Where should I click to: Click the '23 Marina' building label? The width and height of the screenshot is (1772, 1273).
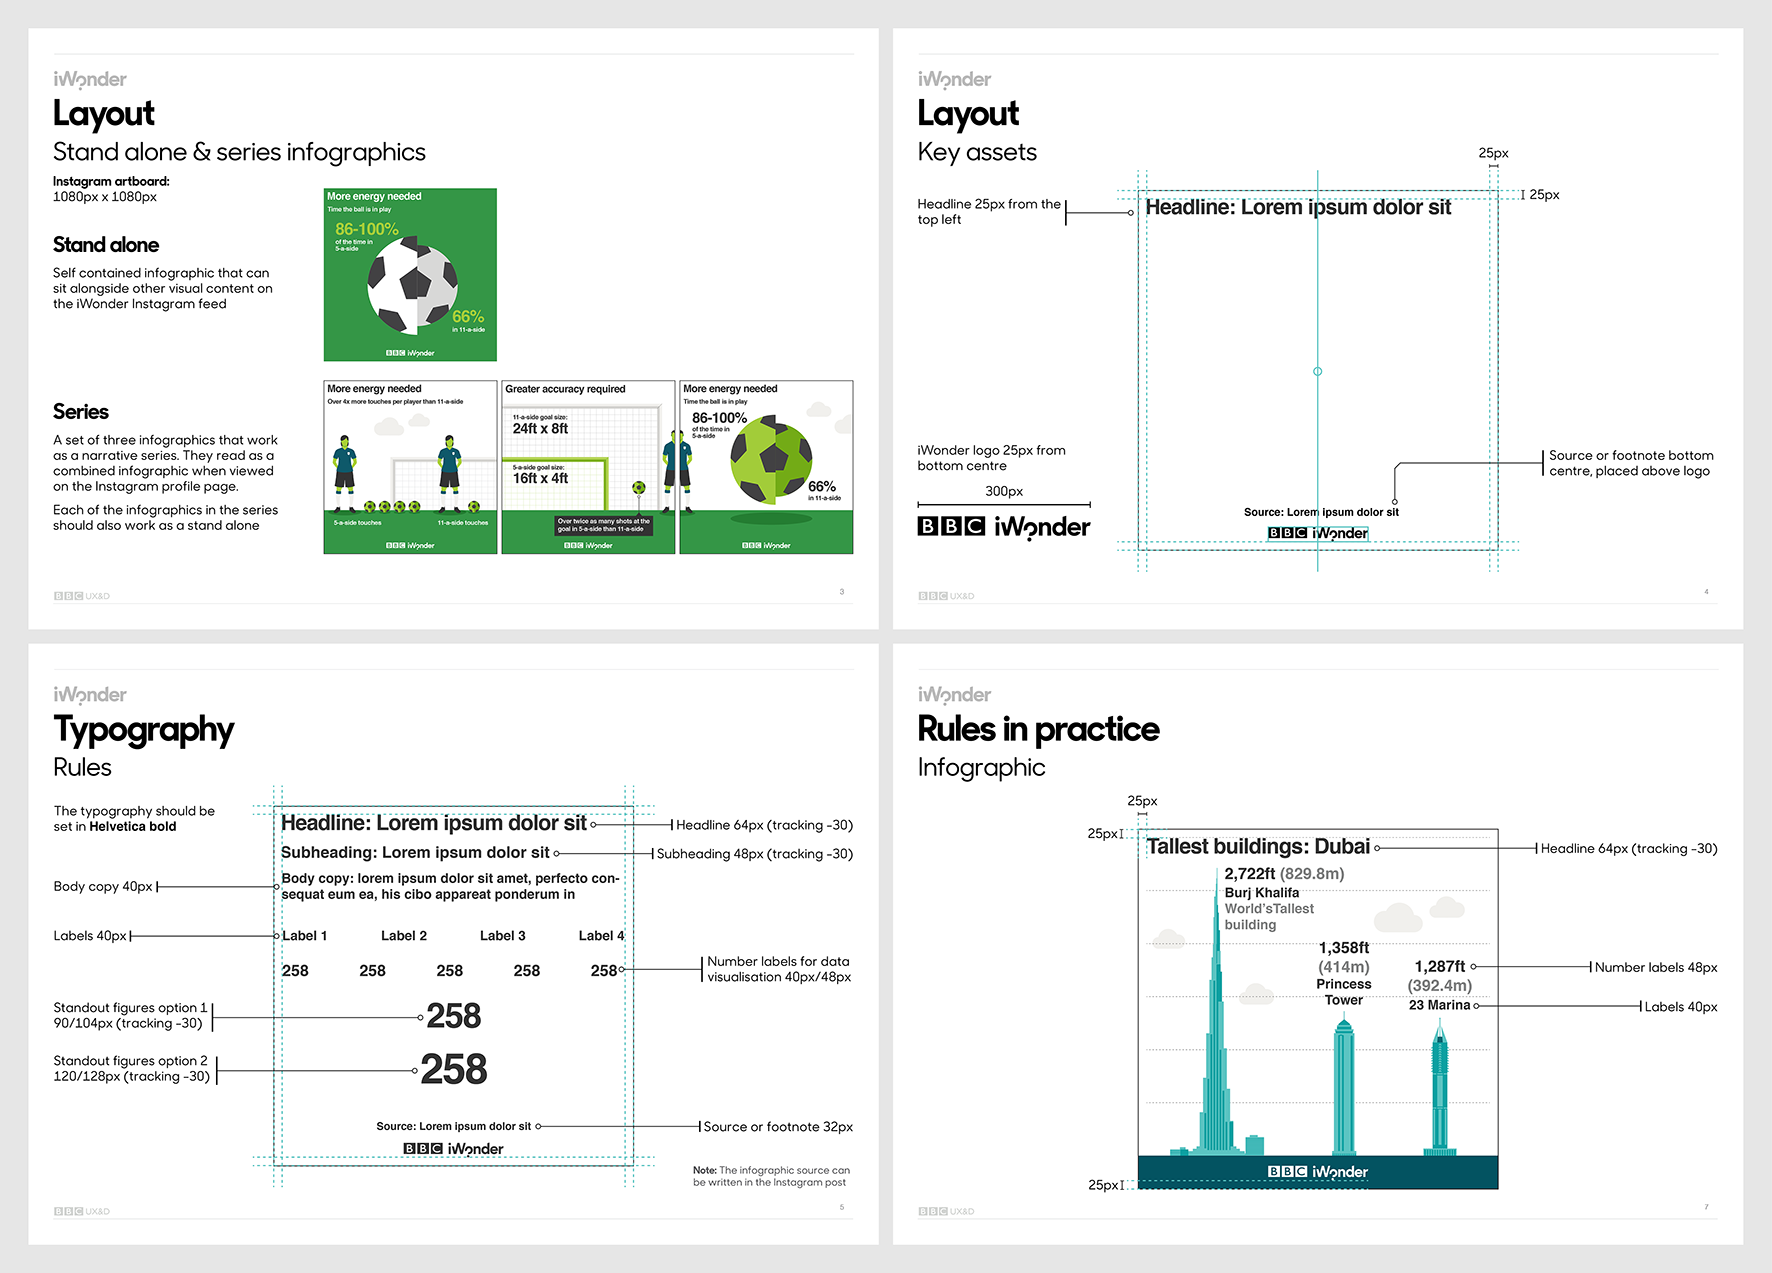pos(1439,1005)
